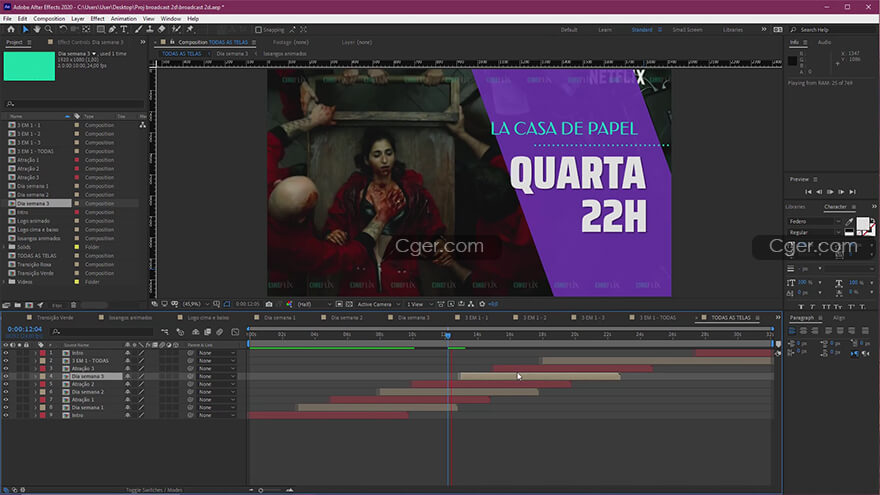The image size is (880, 495).
Task: Click the Graph Editor icon in the timeline
Action: point(235,332)
